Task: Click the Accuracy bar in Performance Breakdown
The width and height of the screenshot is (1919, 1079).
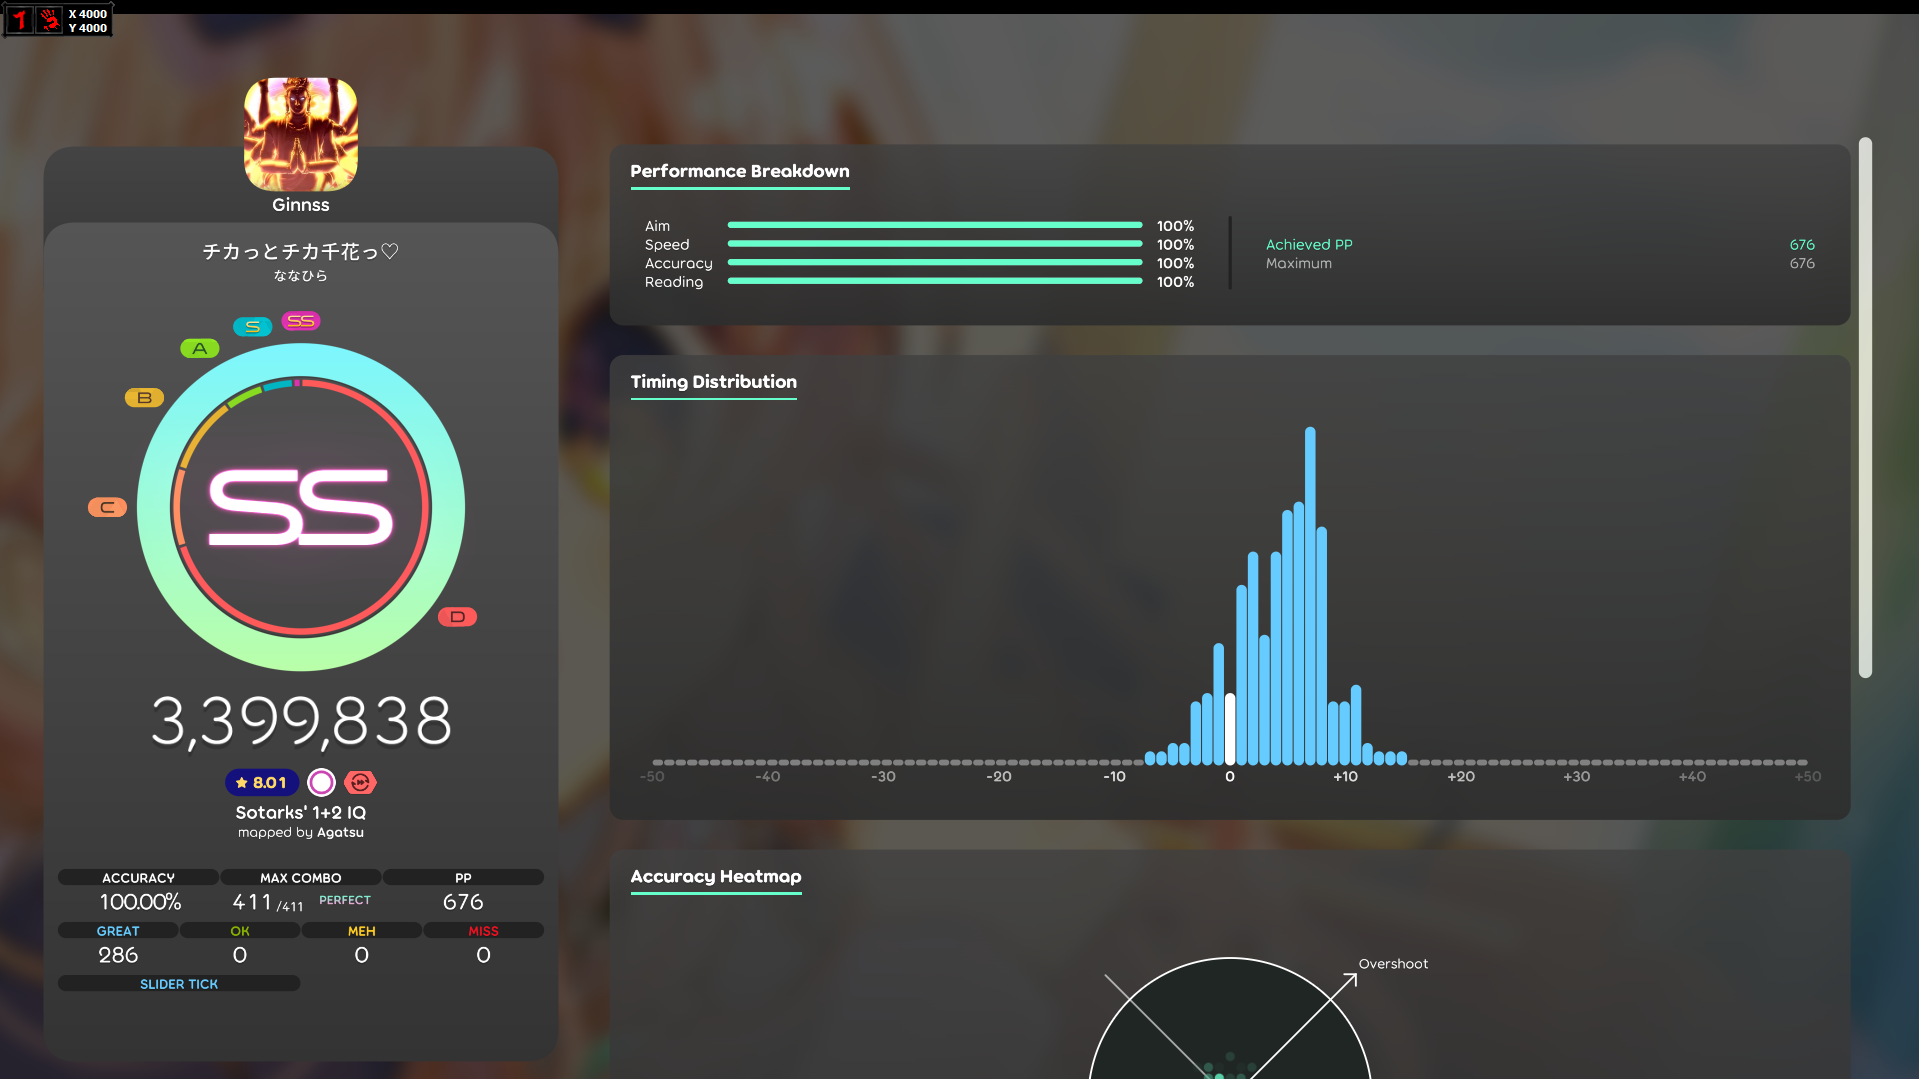Action: point(935,263)
